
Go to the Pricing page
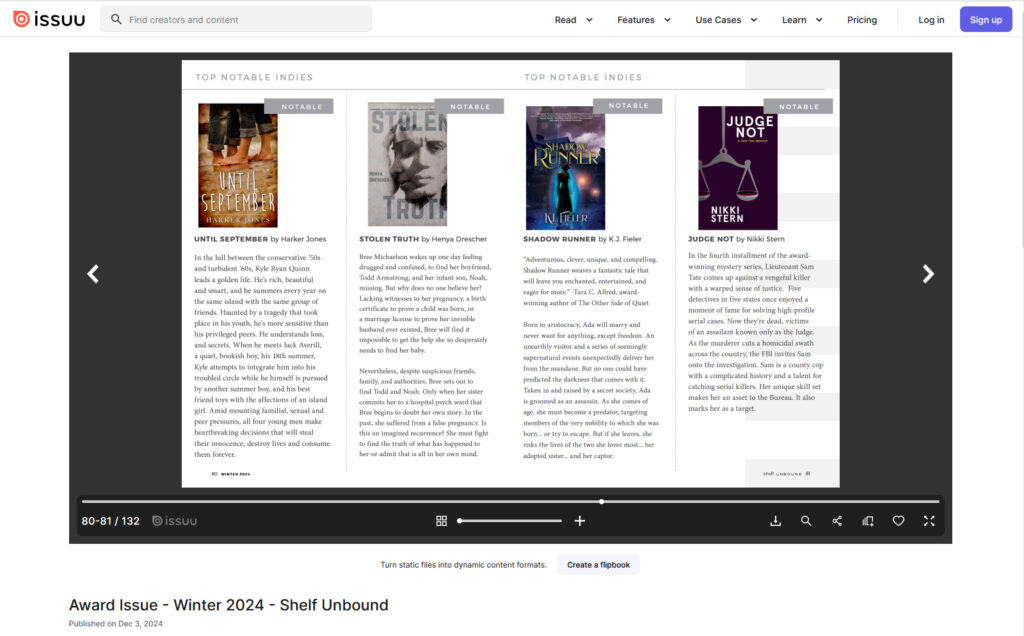pyautogui.click(x=862, y=20)
